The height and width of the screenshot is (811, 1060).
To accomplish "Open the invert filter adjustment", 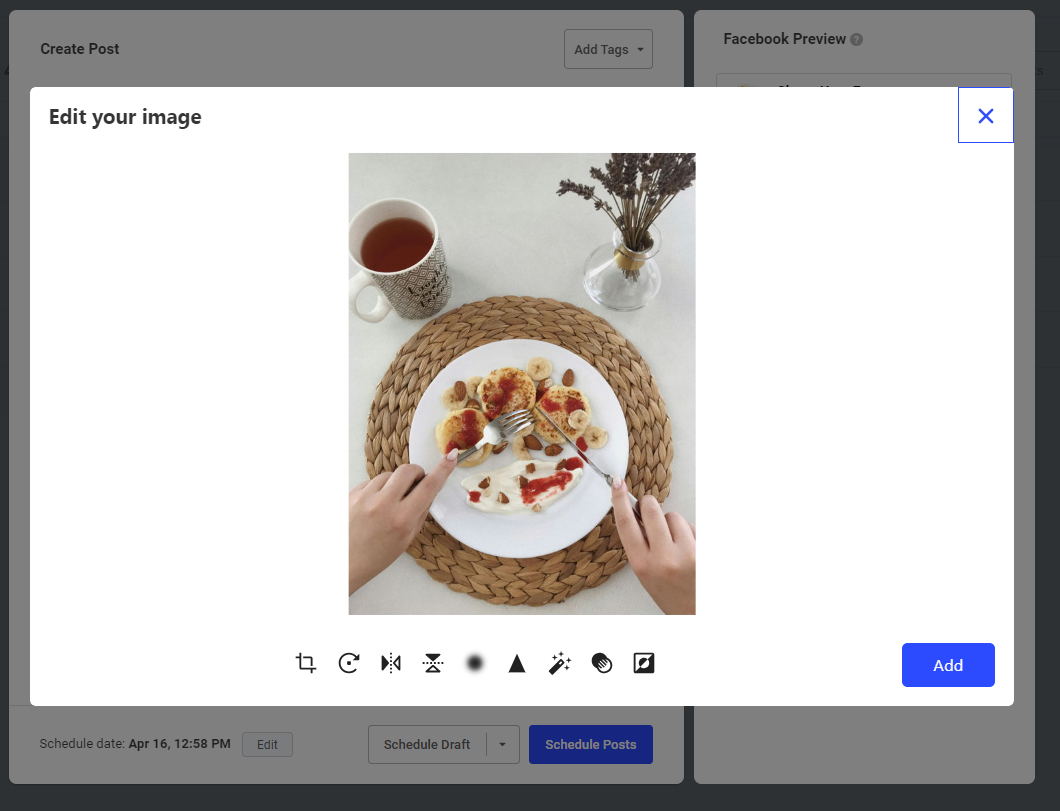I will (643, 662).
